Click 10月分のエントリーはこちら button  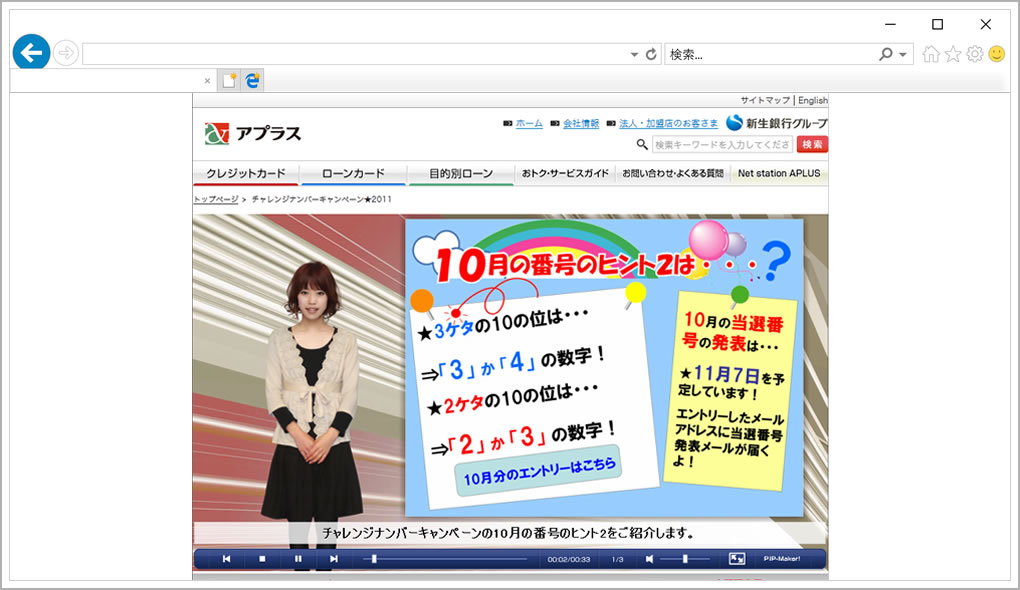click(539, 471)
